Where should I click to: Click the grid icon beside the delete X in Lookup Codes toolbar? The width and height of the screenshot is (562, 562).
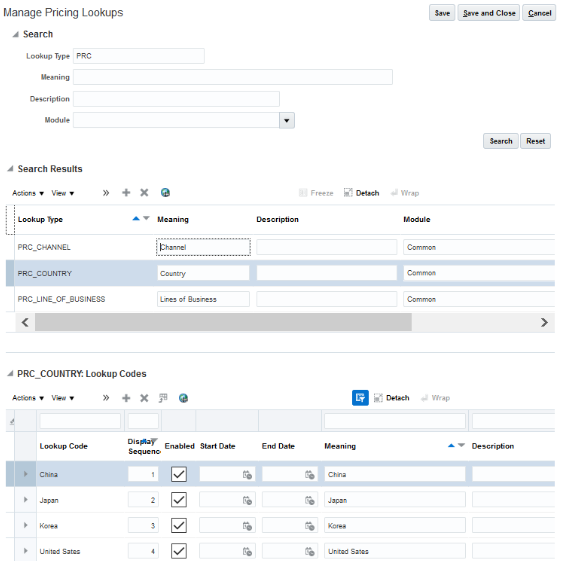163,398
